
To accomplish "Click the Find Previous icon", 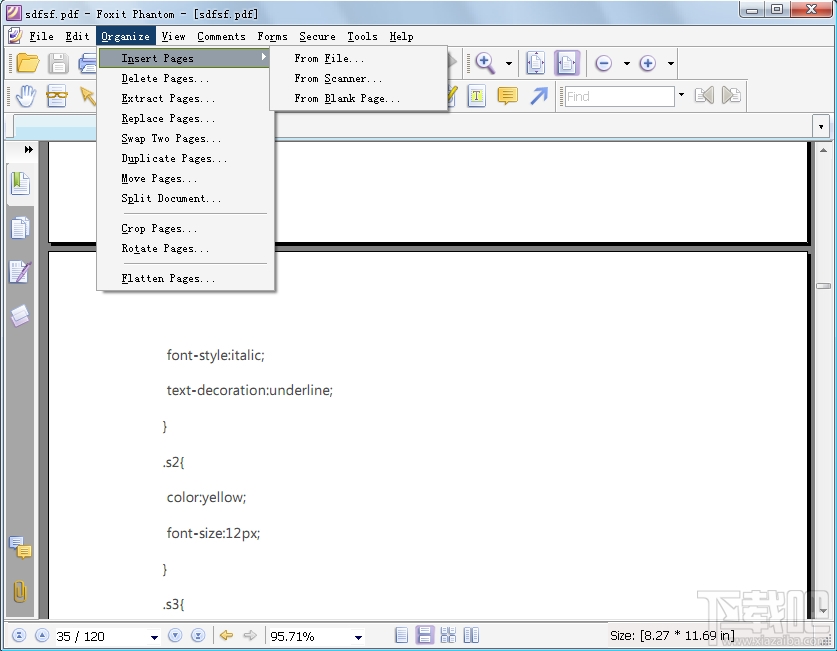I will point(704,96).
